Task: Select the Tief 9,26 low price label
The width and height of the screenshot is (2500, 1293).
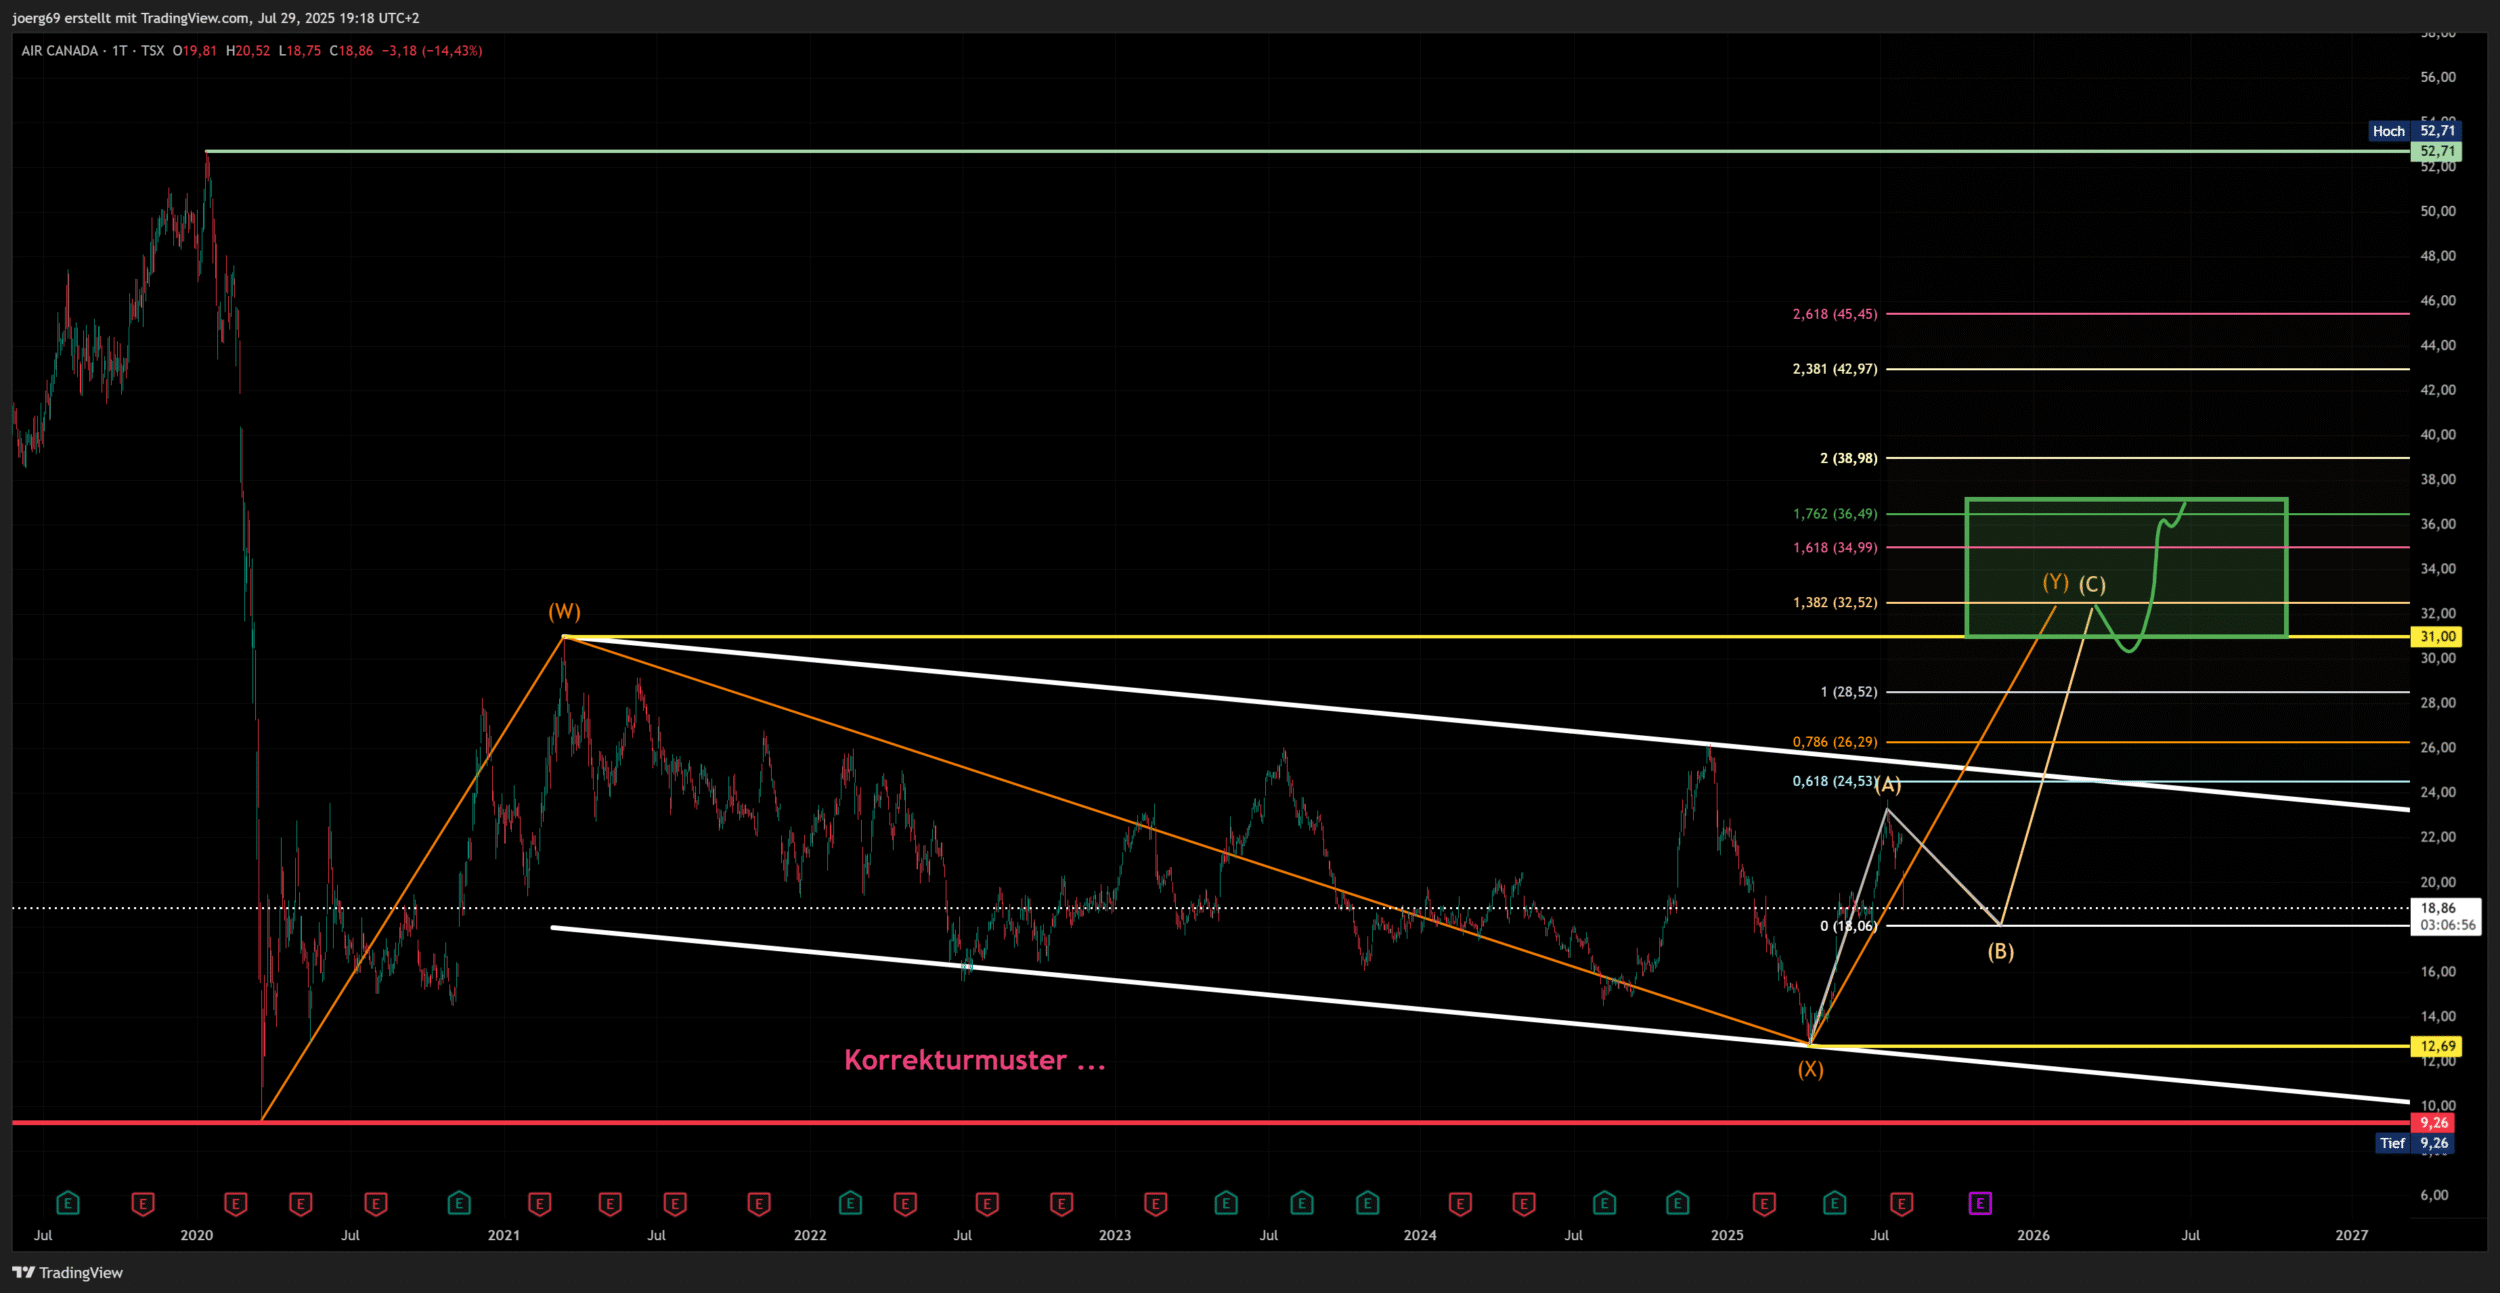Action: (2416, 1143)
